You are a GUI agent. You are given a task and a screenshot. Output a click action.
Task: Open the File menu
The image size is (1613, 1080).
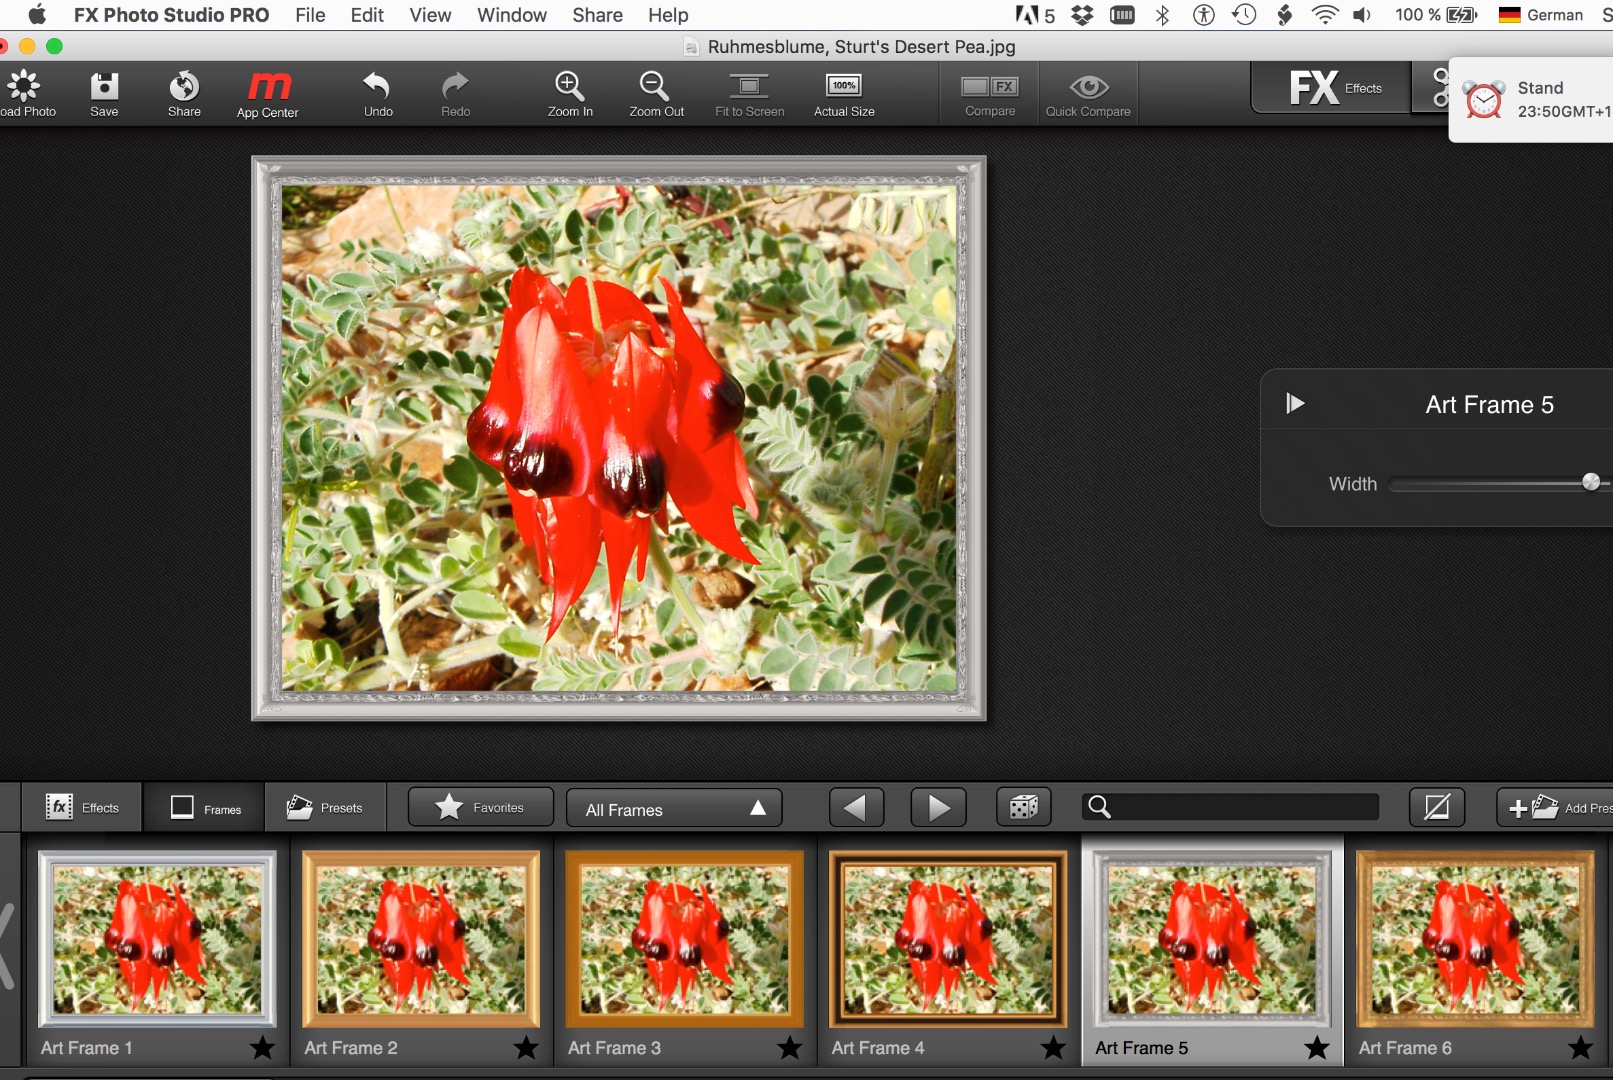pyautogui.click(x=310, y=15)
